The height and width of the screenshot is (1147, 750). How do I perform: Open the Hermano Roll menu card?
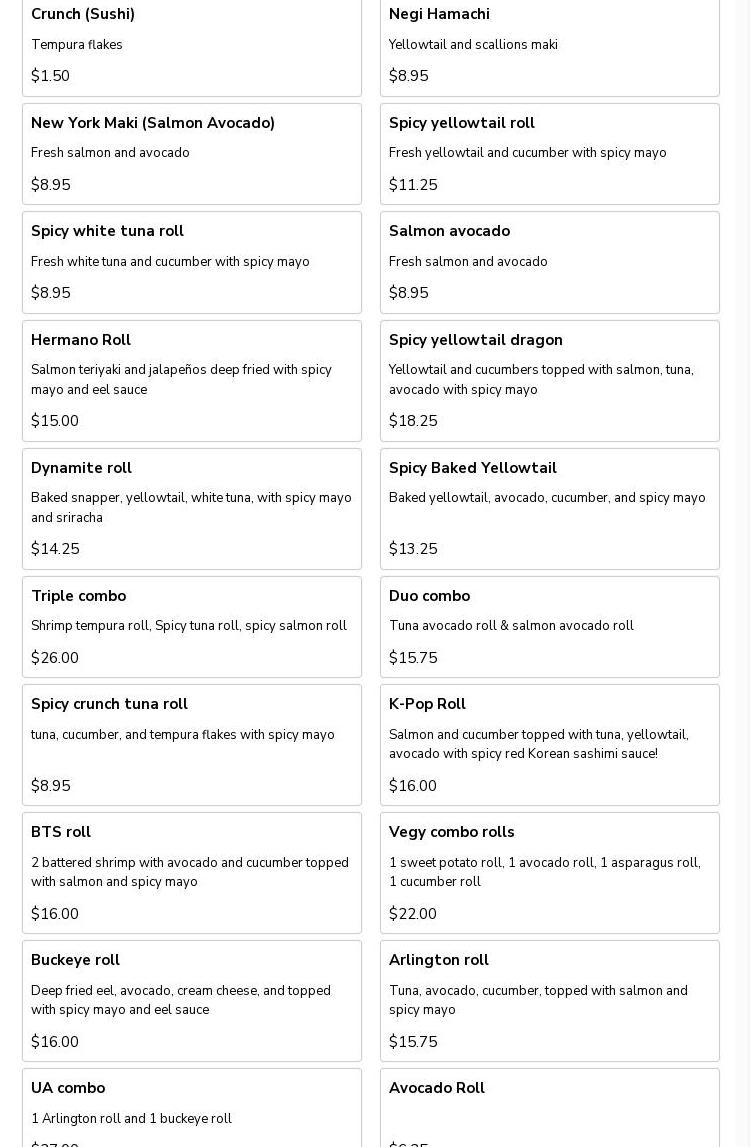pyautogui.click(x=191, y=380)
